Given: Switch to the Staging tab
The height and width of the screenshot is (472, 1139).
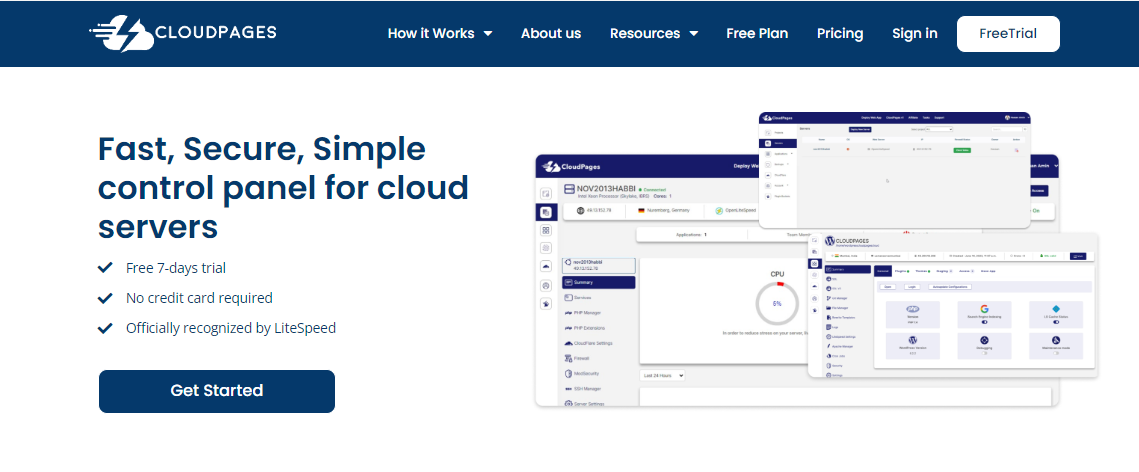Looking at the screenshot, I should [944, 271].
